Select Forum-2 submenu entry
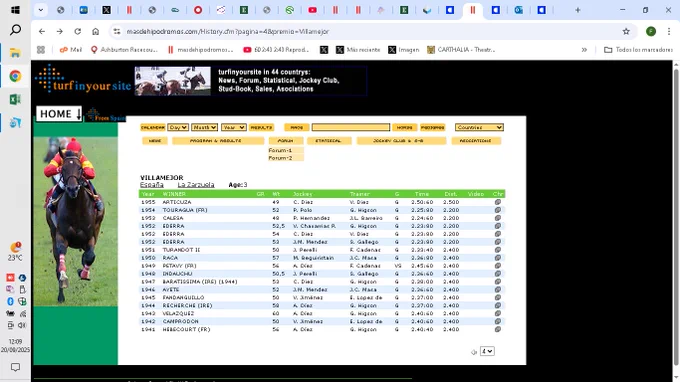The height and width of the screenshot is (382, 680). pos(286,158)
